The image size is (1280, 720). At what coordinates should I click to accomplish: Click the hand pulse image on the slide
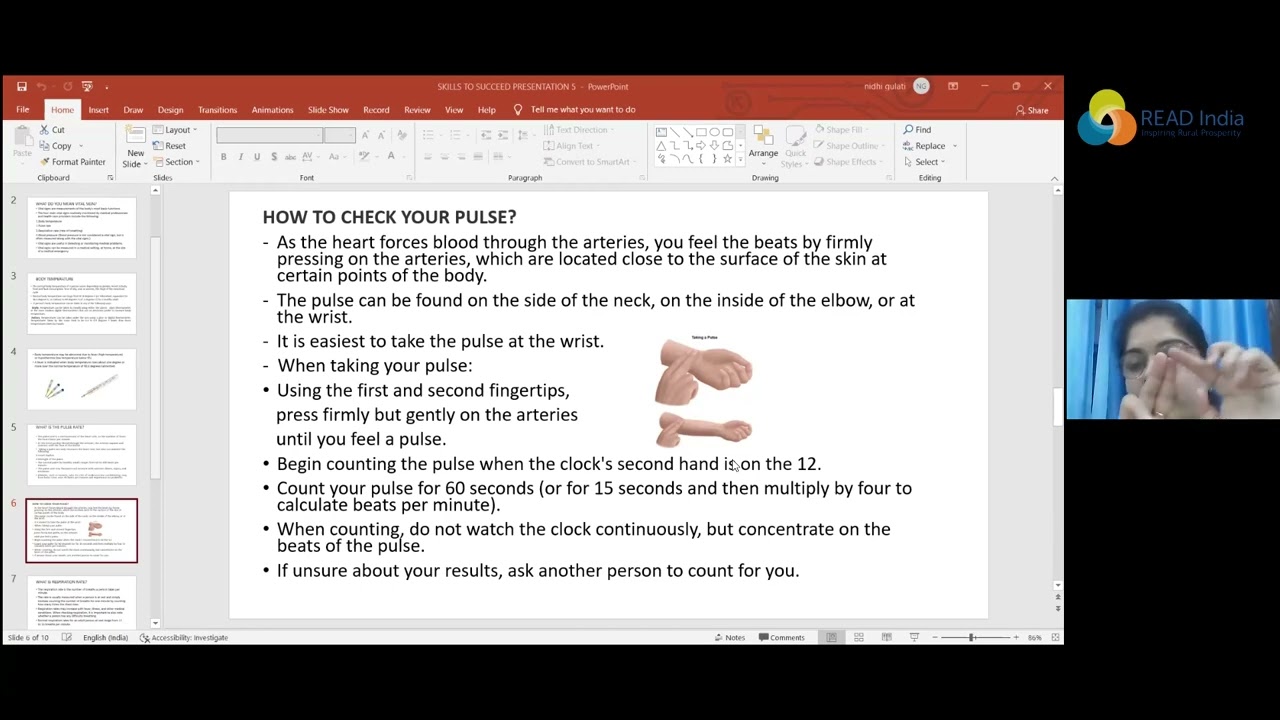tap(704, 392)
